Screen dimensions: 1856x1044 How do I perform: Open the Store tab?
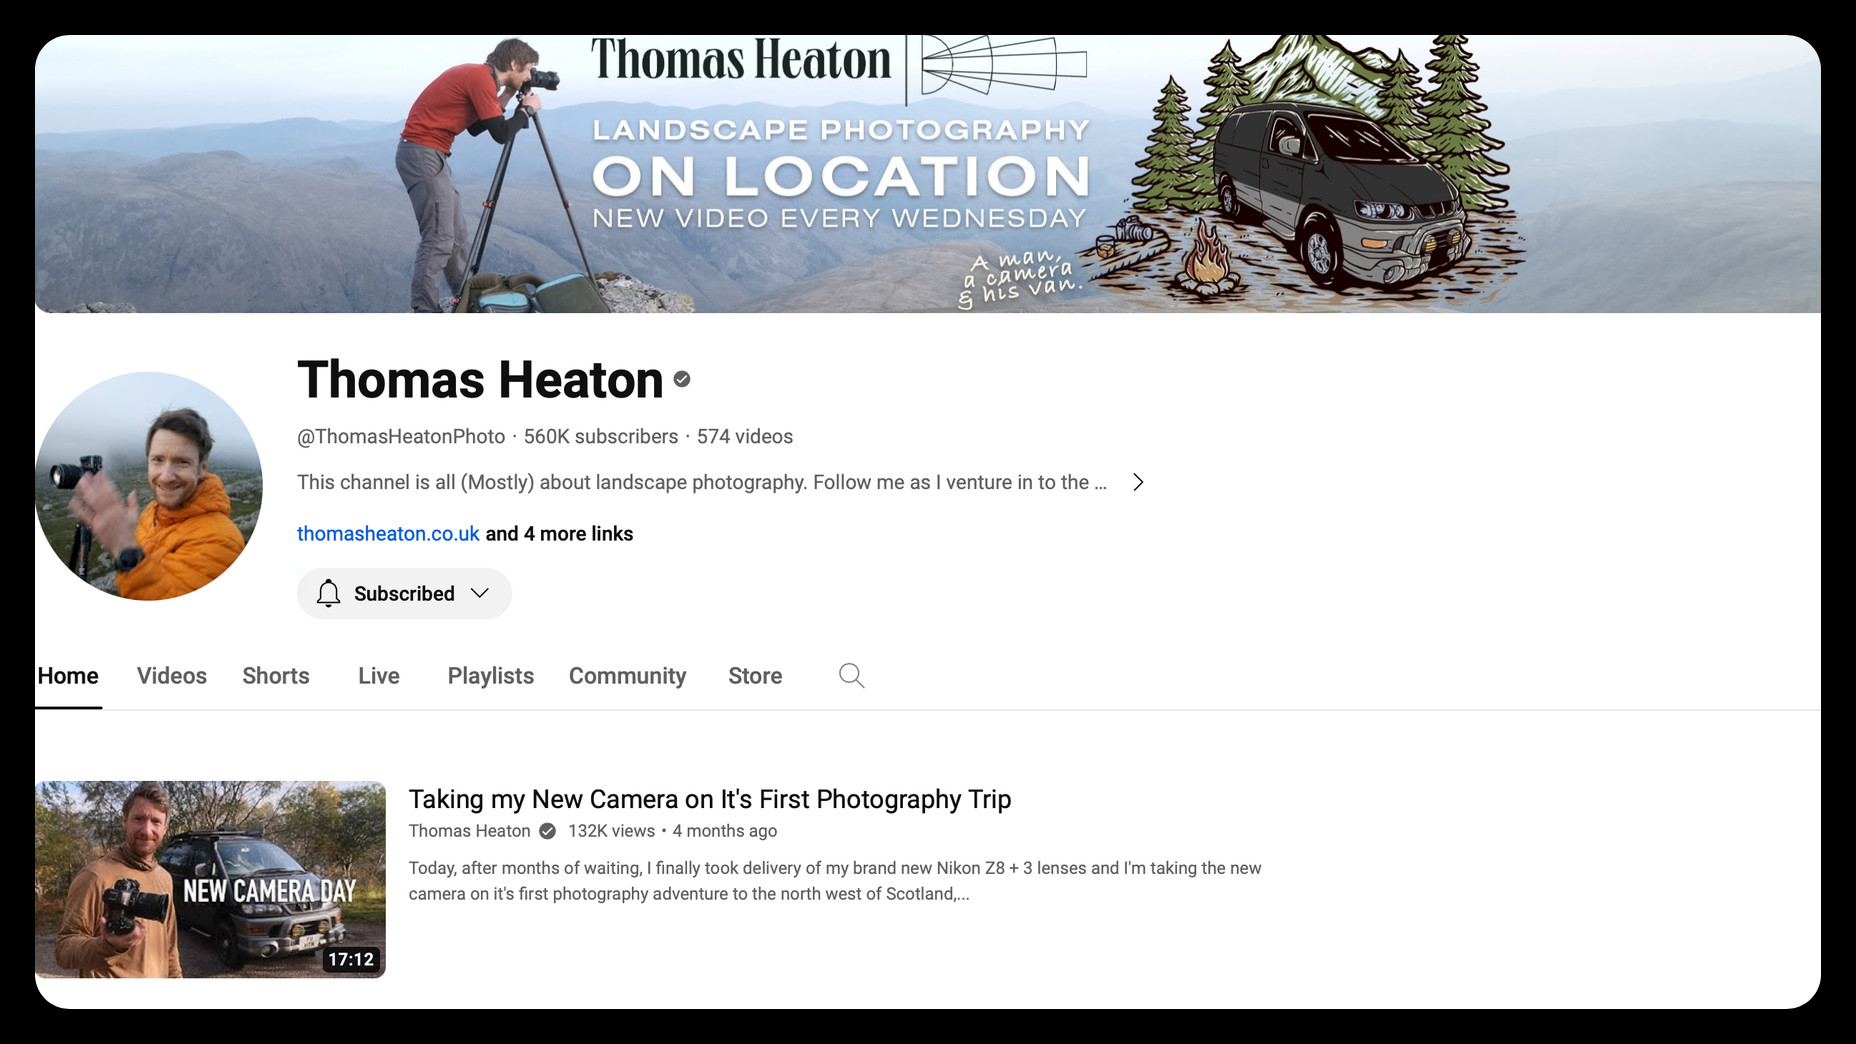[754, 676]
